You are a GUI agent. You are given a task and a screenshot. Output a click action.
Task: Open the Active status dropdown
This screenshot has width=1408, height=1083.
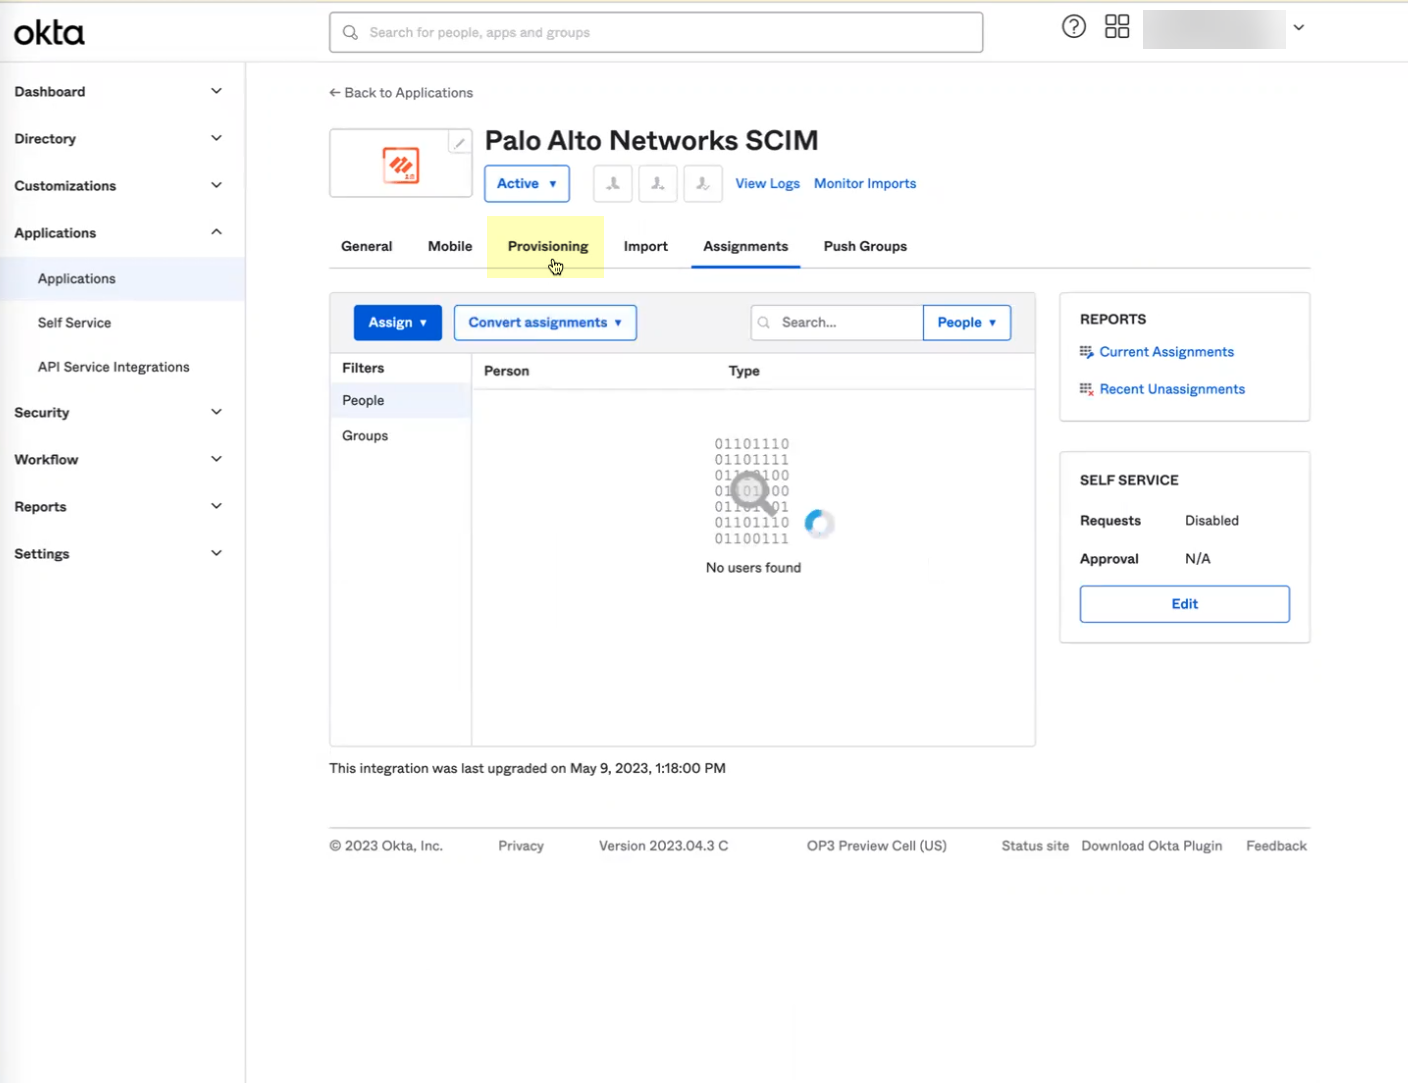[526, 183]
